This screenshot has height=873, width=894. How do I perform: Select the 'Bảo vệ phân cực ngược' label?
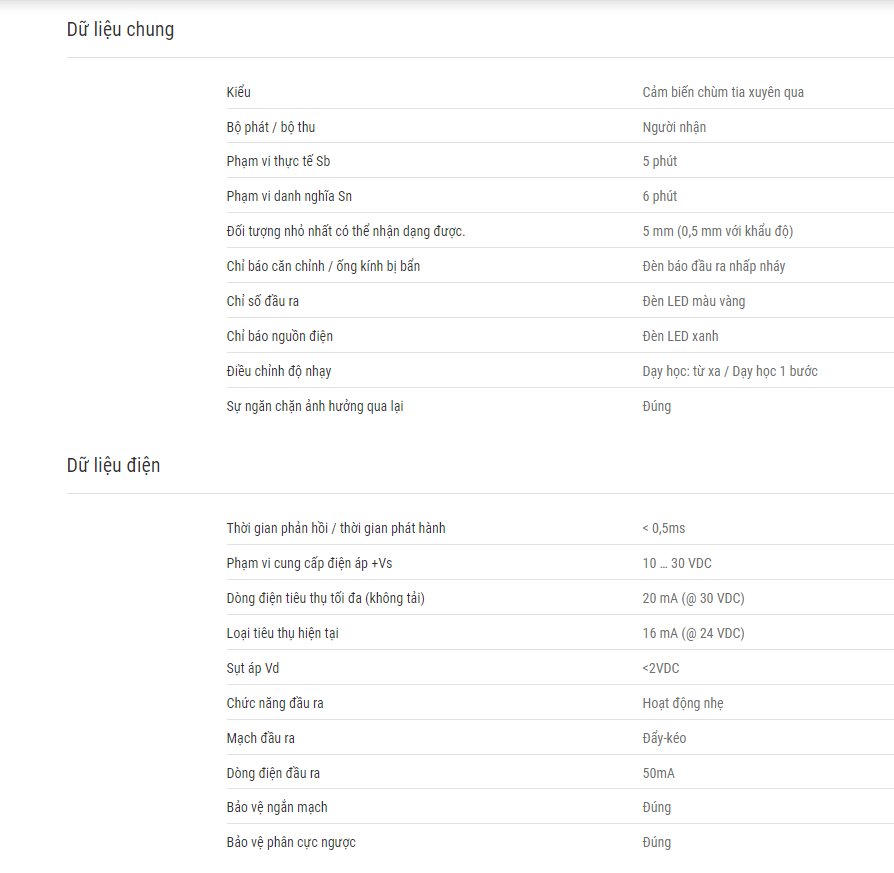(x=291, y=843)
